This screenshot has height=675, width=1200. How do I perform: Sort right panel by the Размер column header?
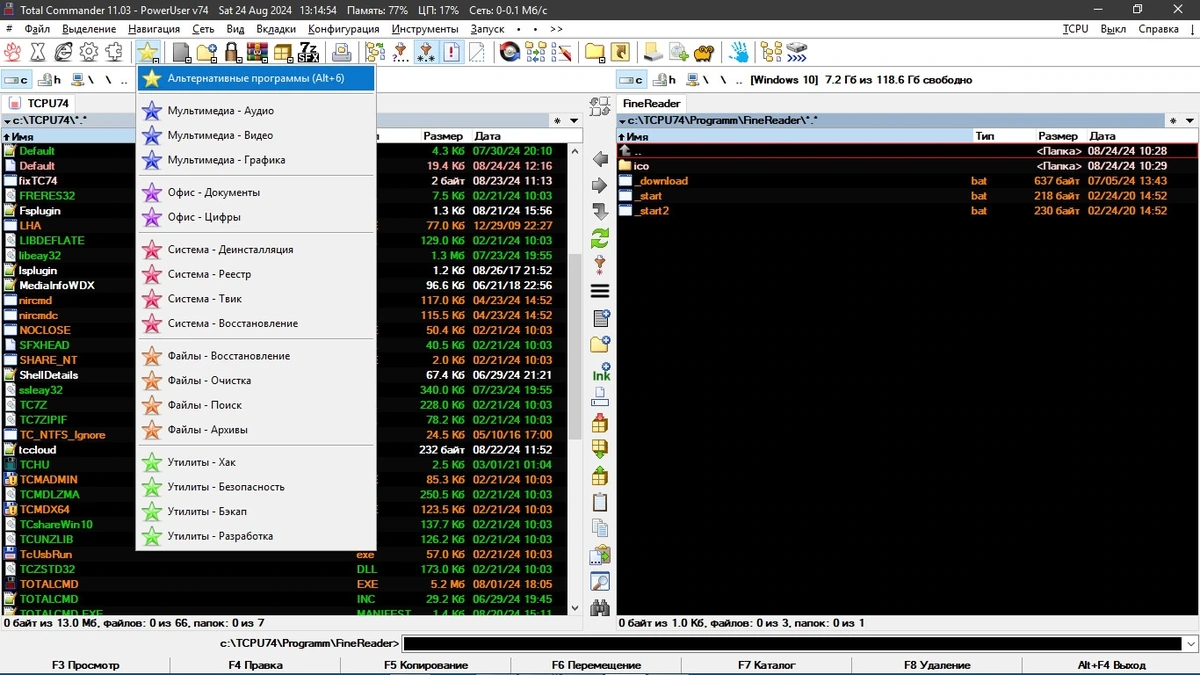pos(1058,136)
